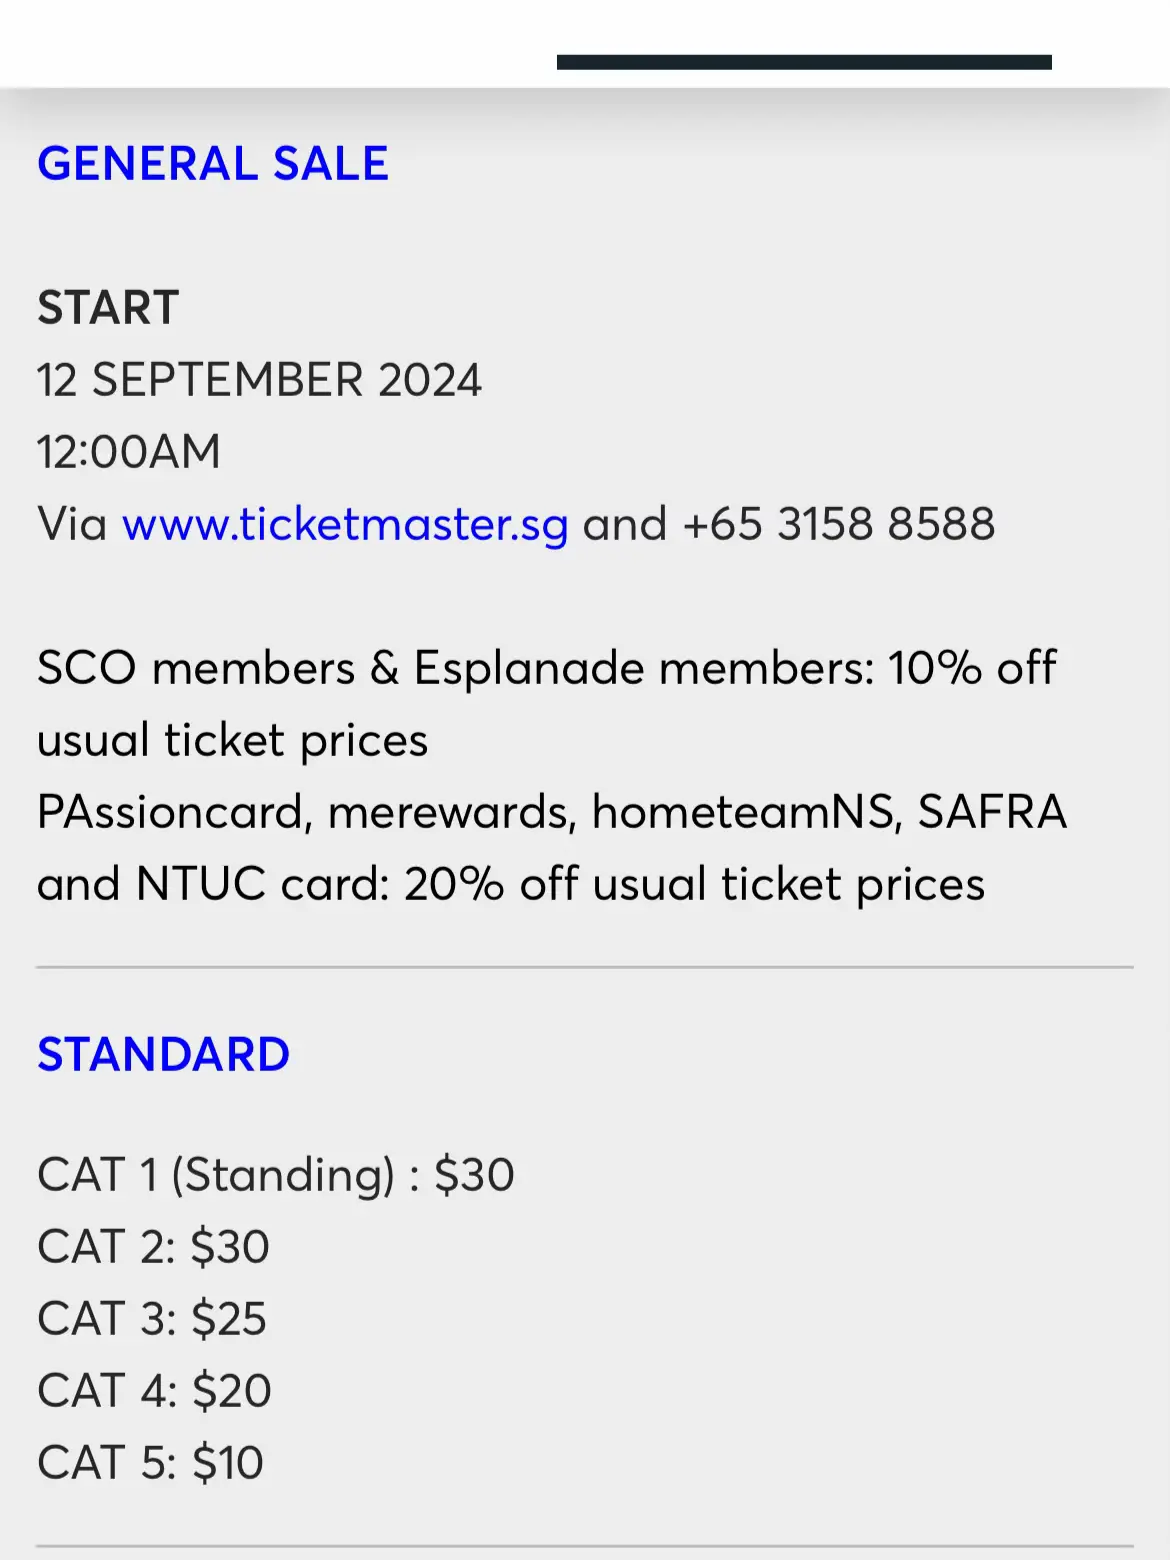Tap the START label
The width and height of the screenshot is (1170, 1560).
coord(108,308)
